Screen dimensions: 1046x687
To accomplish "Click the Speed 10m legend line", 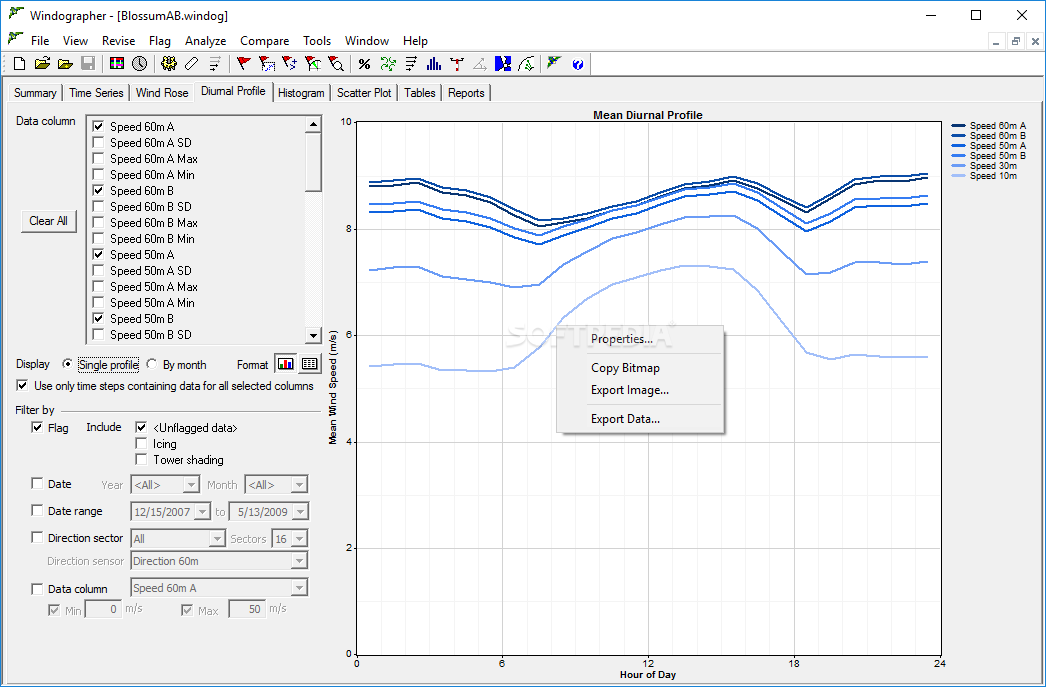I will [x=959, y=176].
